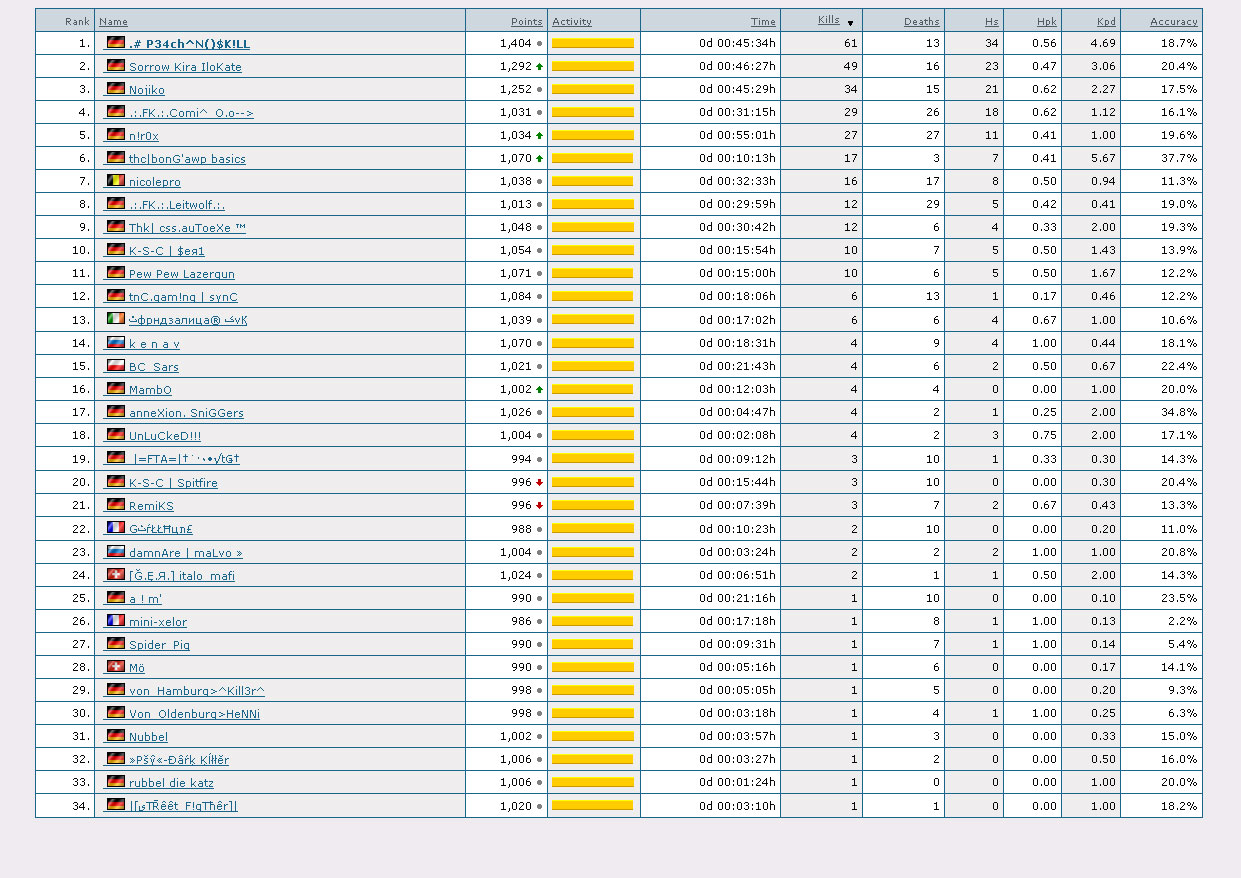
Task: Sort by Name column header
Action: pyautogui.click(x=113, y=21)
